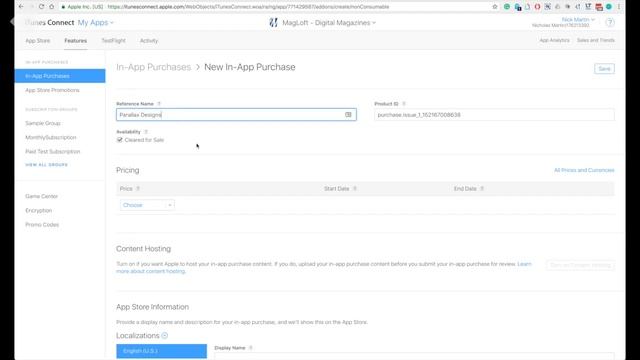
Task: Click the icon inside Reference Name field
Action: [348, 115]
